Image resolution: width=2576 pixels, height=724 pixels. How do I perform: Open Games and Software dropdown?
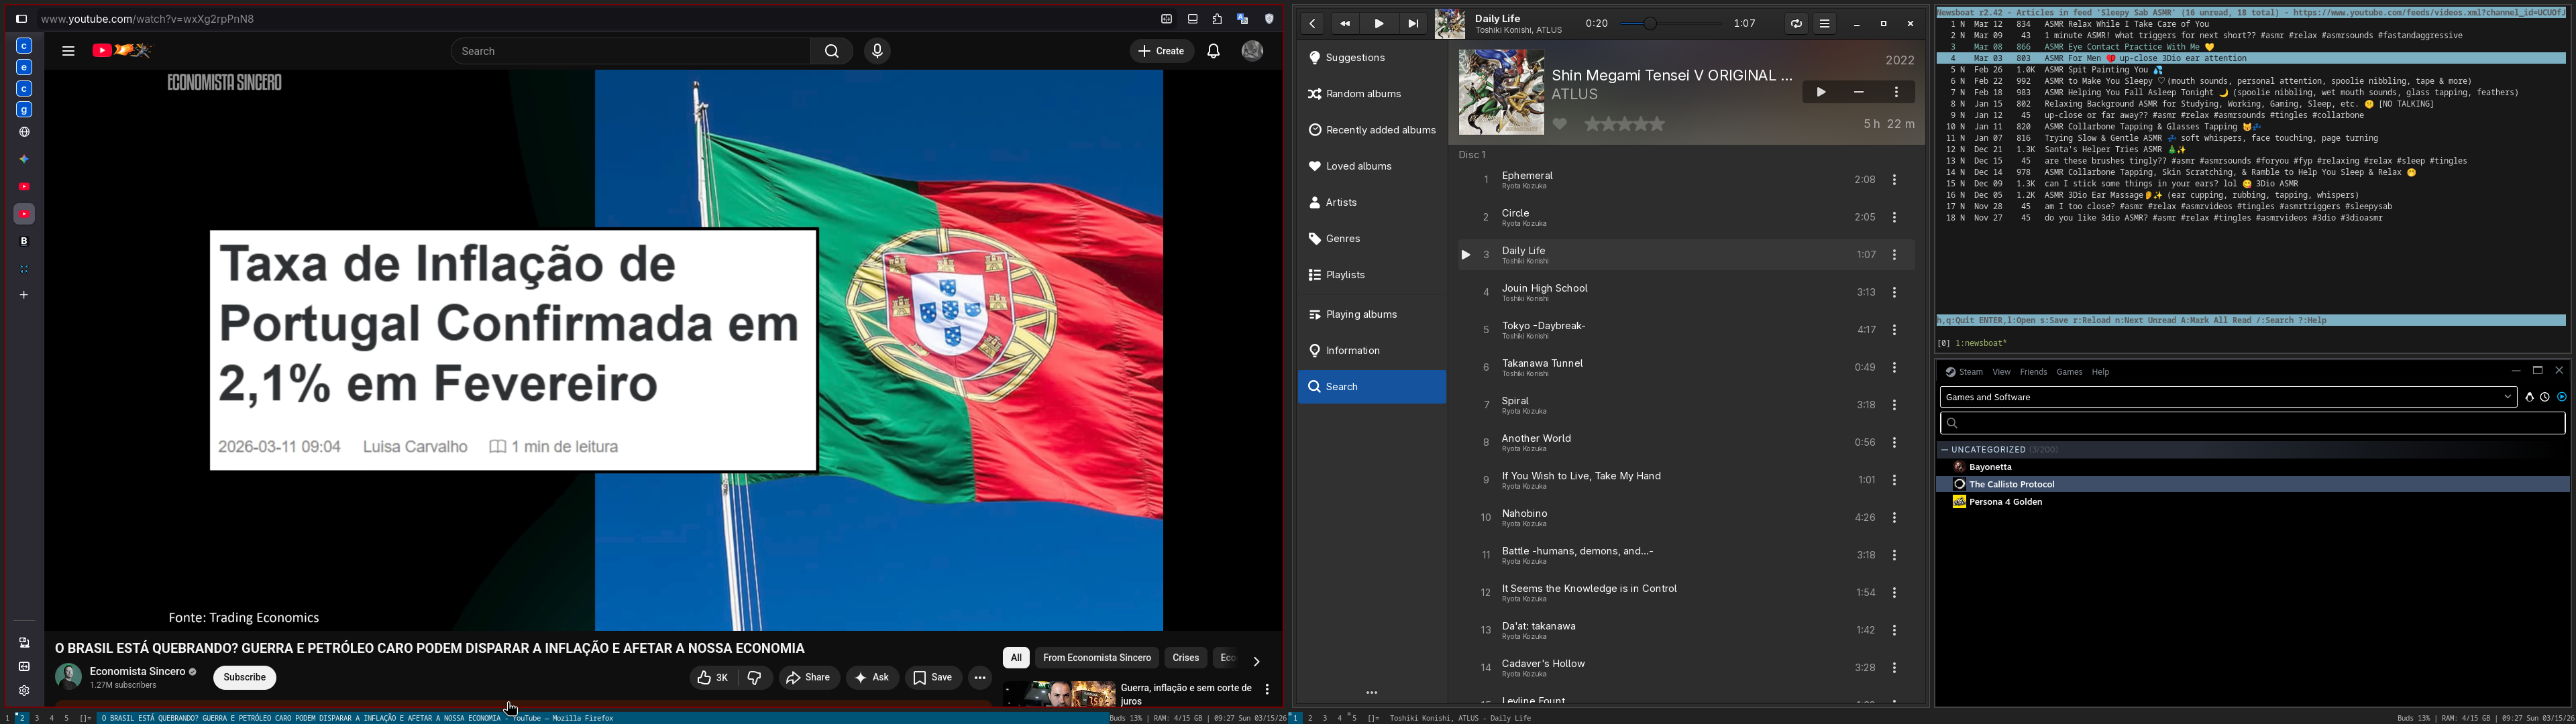point(2228,398)
